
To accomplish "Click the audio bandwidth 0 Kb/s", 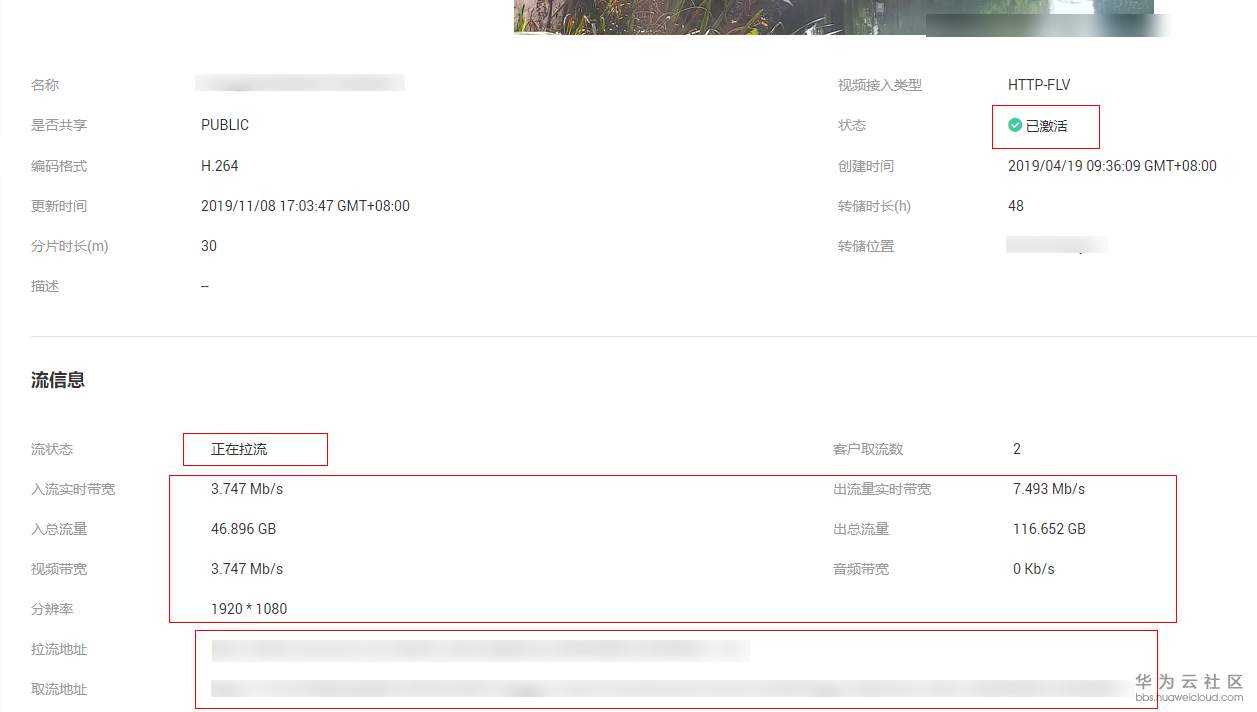I will coord(1034,569).
